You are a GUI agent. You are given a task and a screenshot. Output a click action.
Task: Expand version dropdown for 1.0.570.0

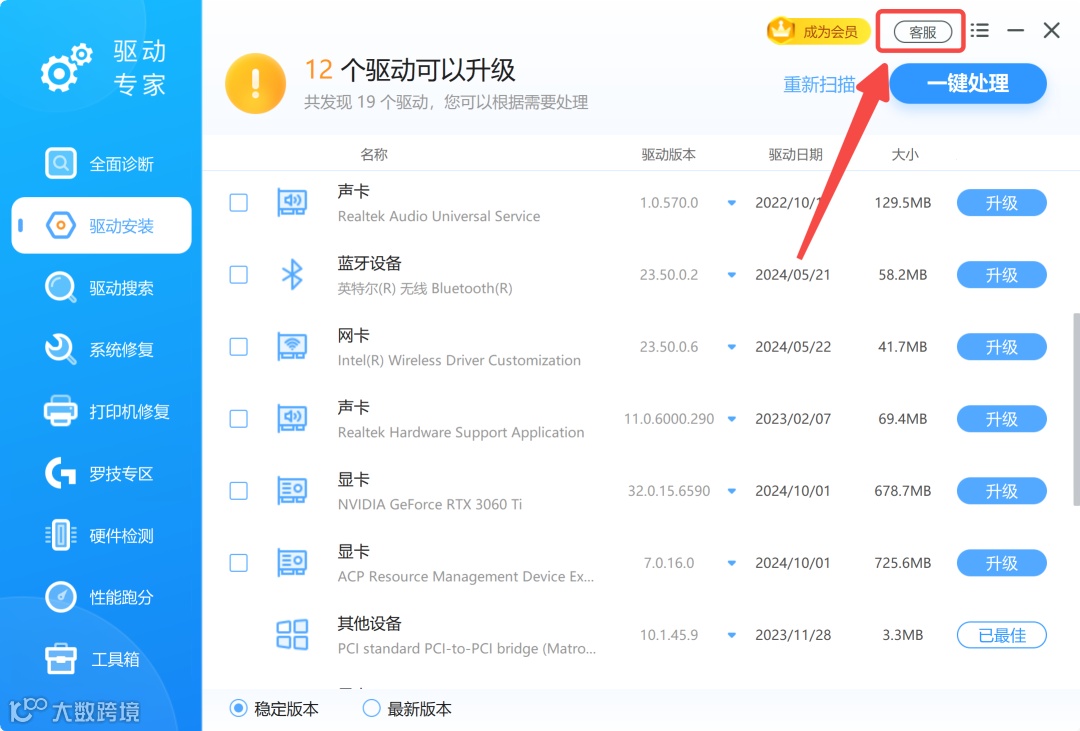tap(731, 203)
